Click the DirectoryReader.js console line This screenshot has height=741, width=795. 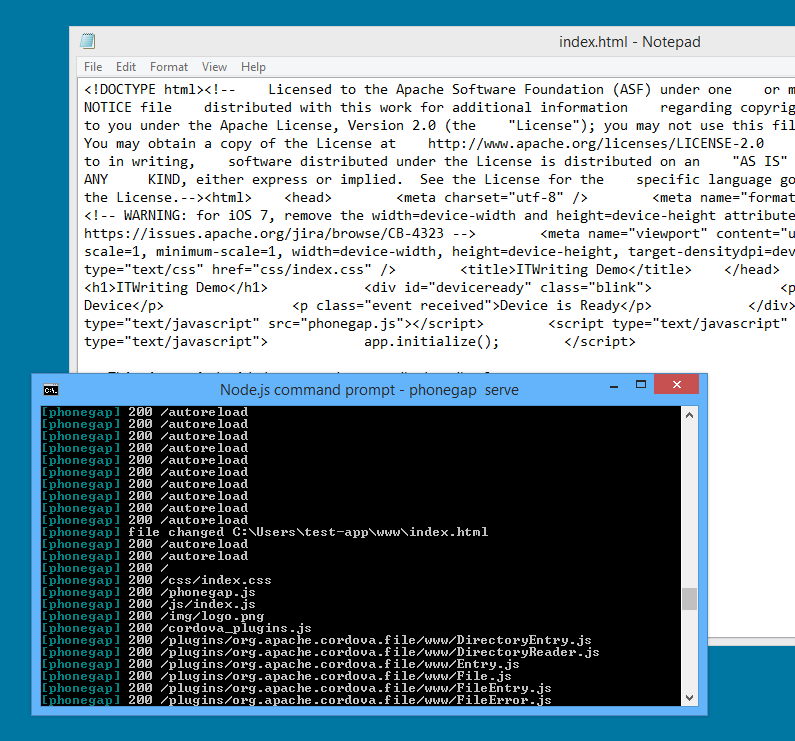(x=320, y=652)
